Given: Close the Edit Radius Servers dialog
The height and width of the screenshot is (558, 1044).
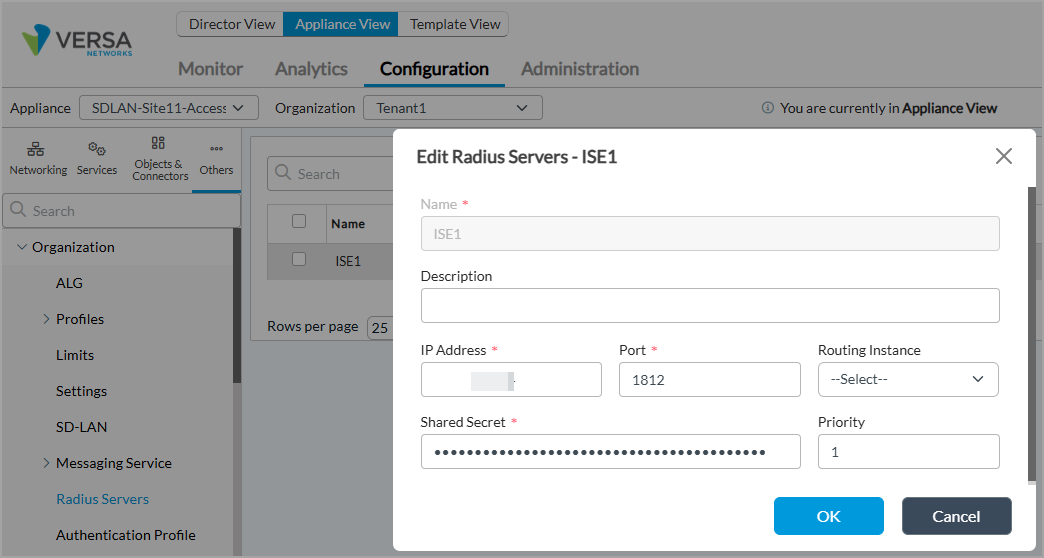Looking at the screenshot, I should pyautogui.click(x=1004, y=156).
